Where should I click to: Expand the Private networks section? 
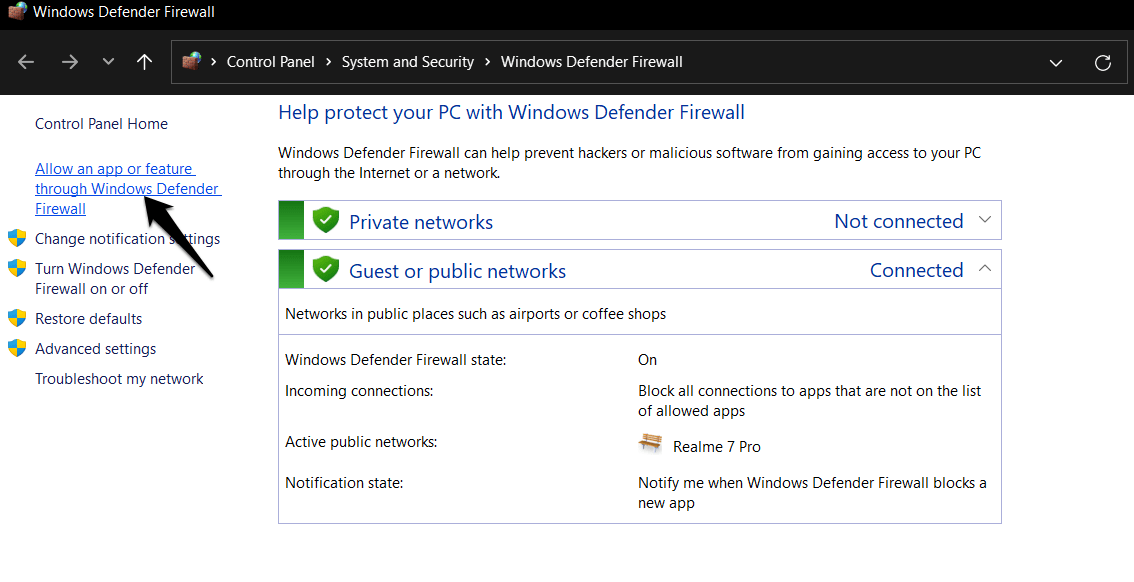pos(985,219)
